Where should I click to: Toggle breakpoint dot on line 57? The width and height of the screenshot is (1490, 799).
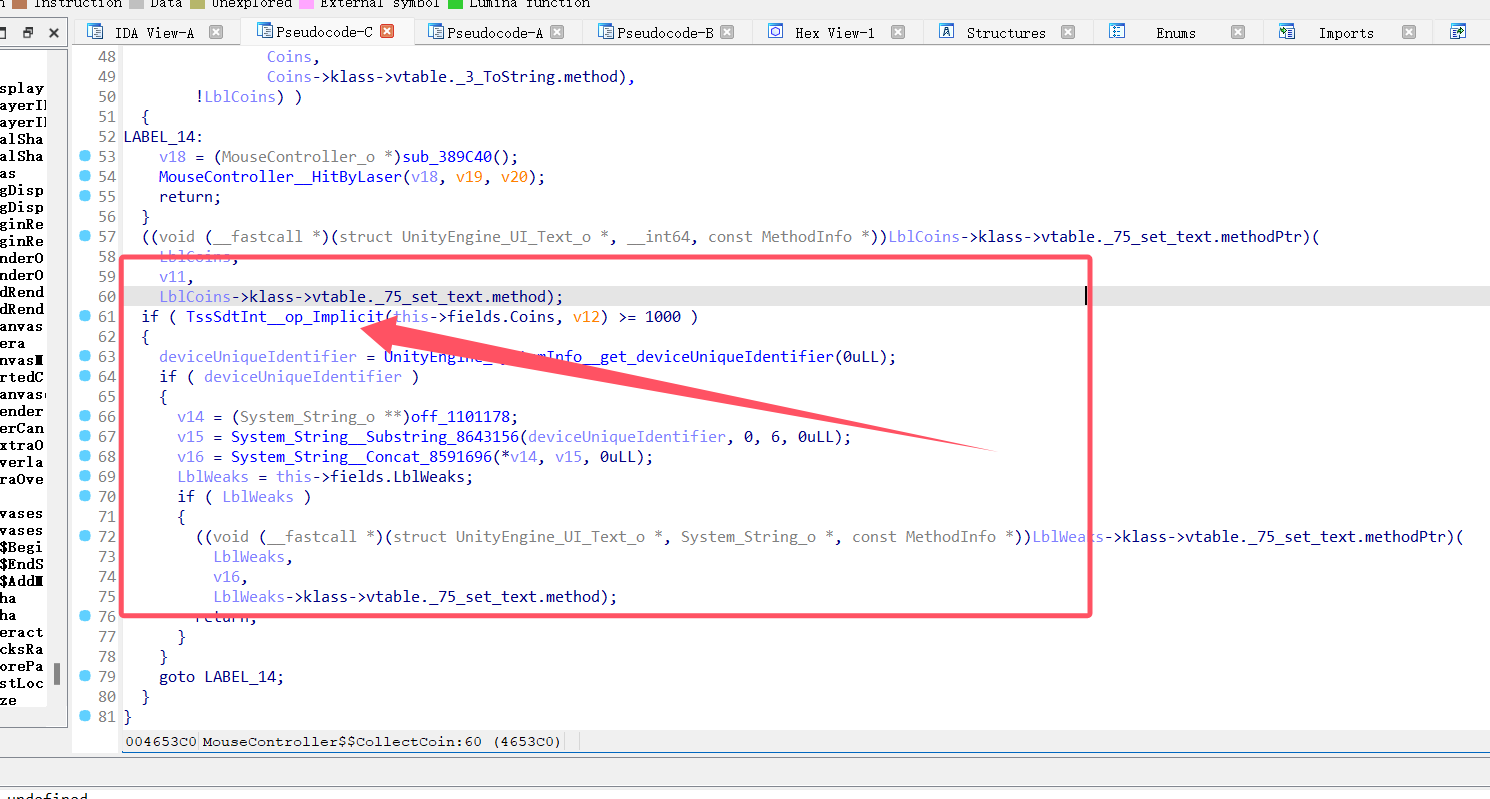click(x=85, y=236)
